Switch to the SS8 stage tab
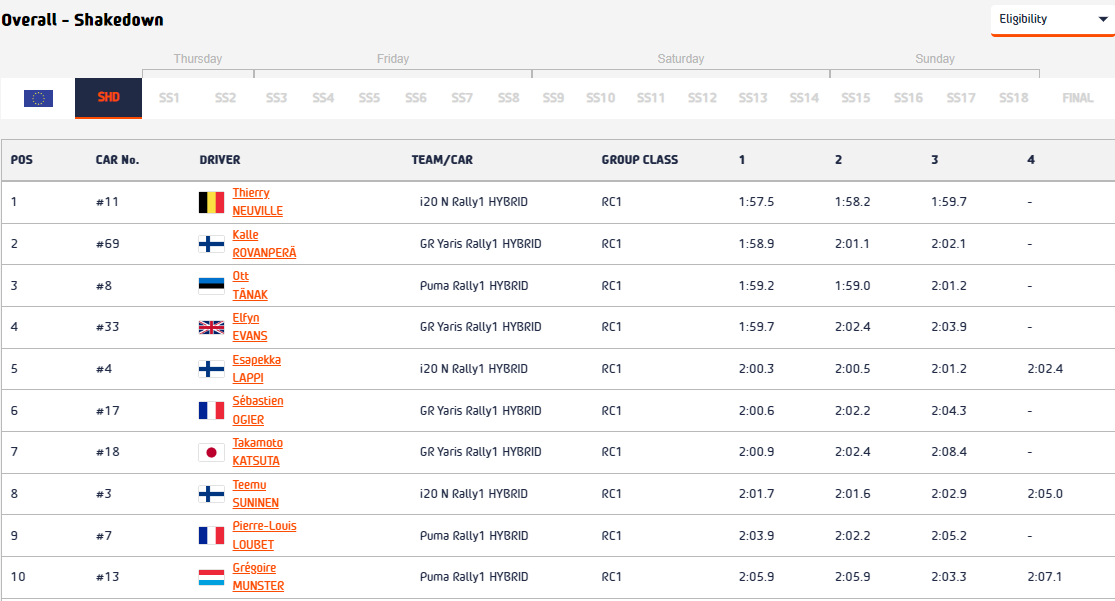This screenshot has height=601, width=1115. pos(508,98)
